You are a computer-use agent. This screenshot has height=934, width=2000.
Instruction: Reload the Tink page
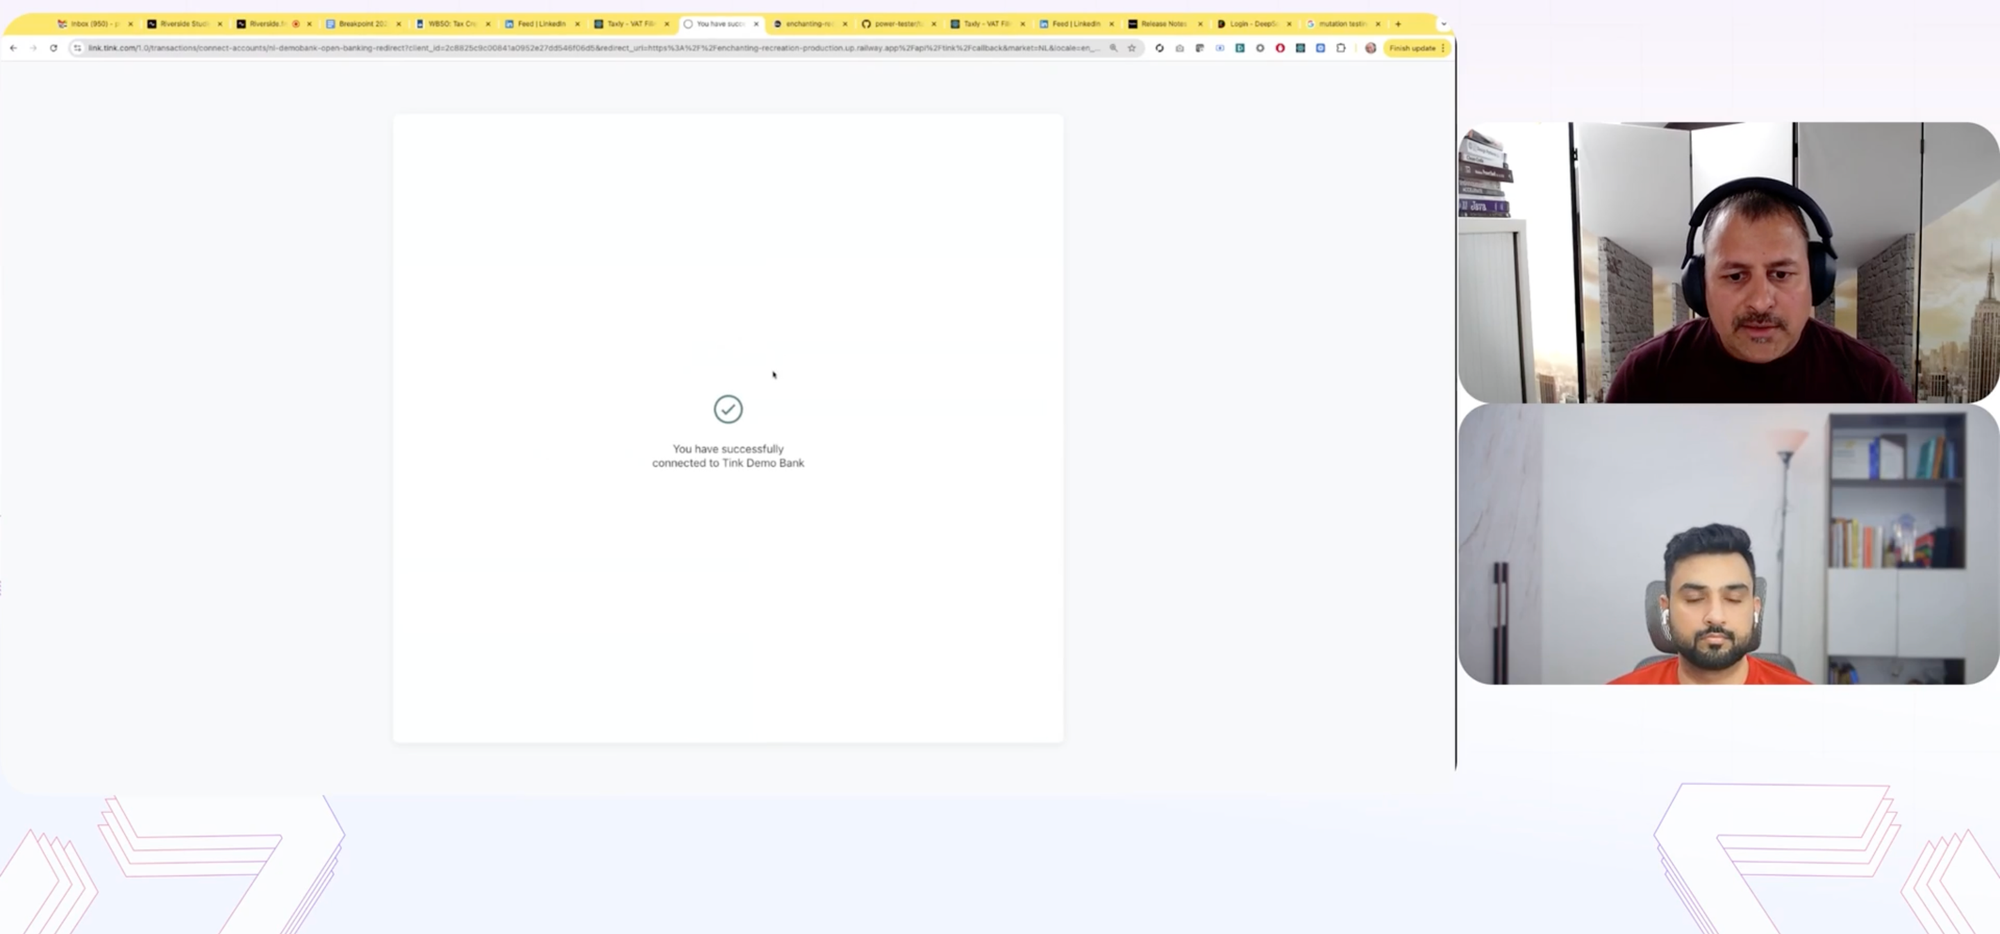point(54,48)
